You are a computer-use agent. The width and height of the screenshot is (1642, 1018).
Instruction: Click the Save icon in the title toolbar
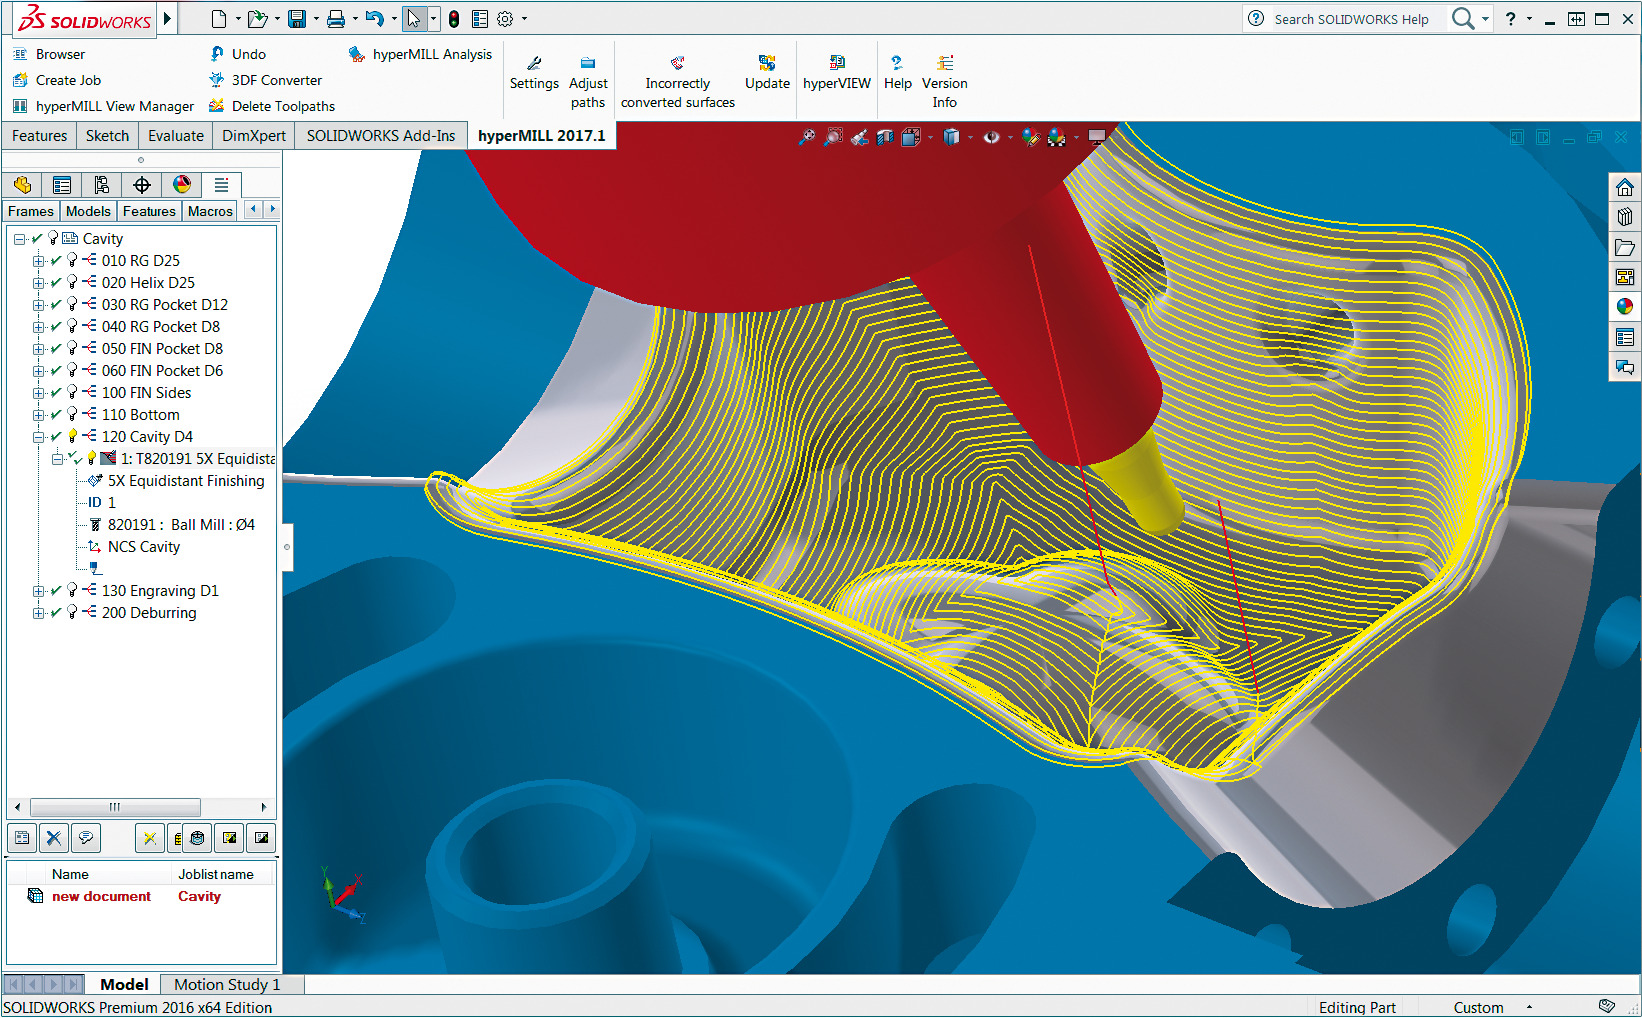[297, 19]
